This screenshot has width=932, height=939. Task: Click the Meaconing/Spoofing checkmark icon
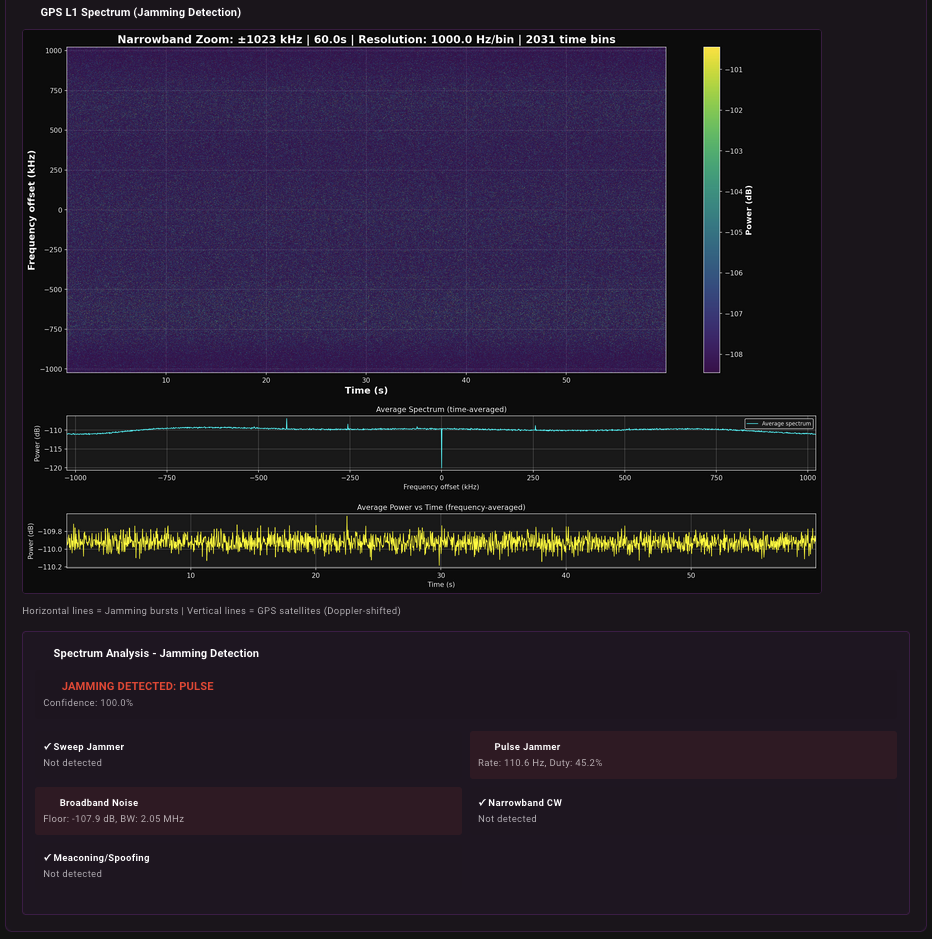coord(47,858)
